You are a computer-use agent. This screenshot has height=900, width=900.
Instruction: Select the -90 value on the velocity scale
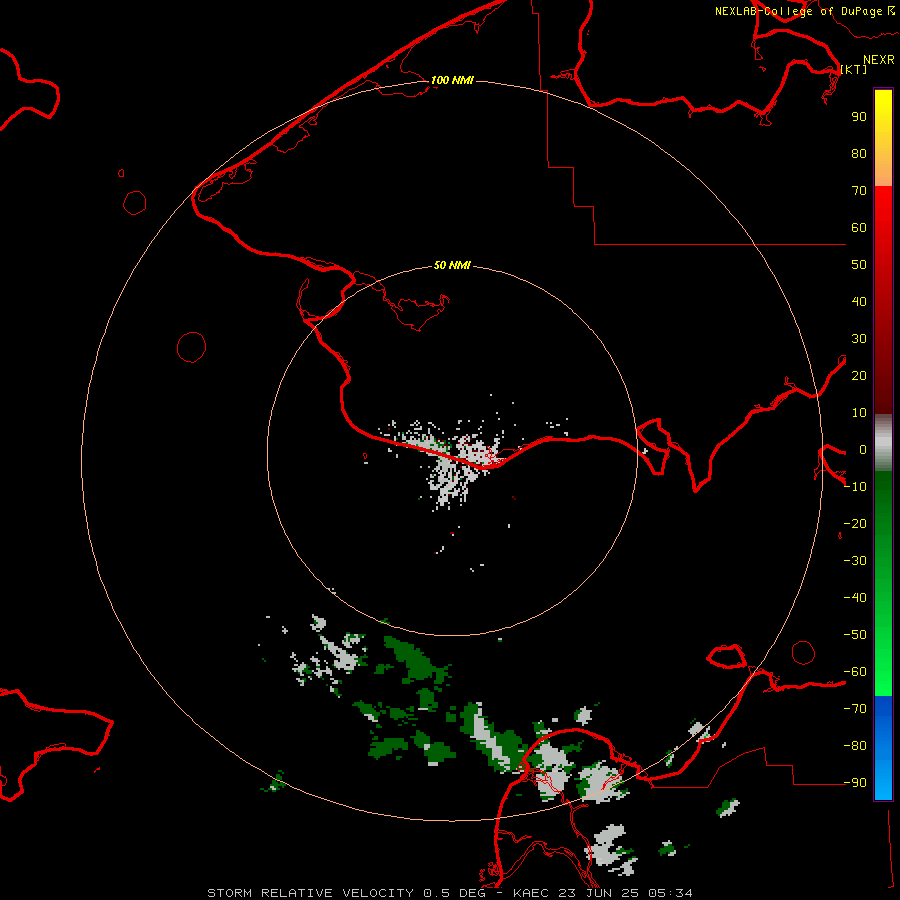click(x=855, y=783)
